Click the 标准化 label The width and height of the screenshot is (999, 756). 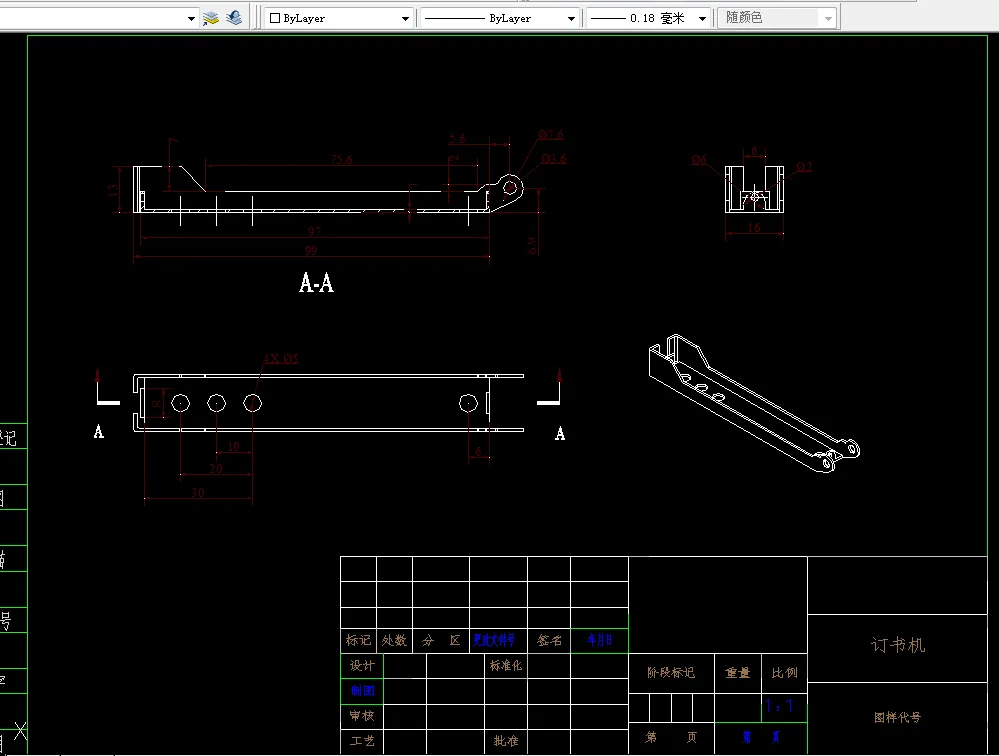click(506, 666)
